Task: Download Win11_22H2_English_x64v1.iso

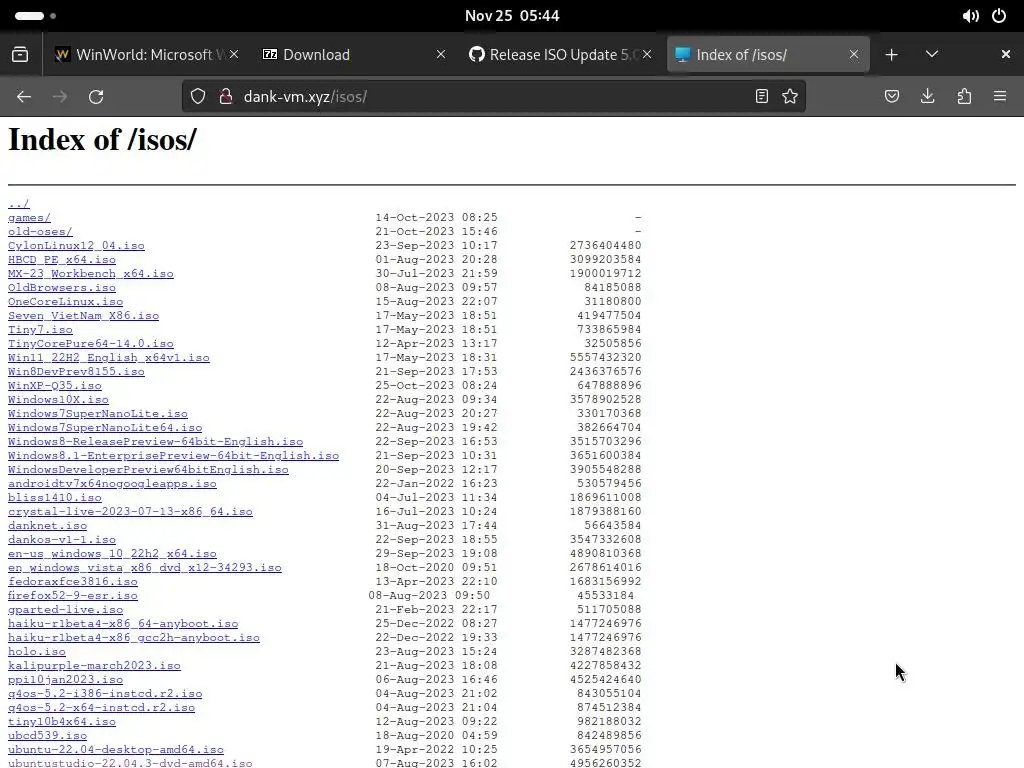Action: 109,358
